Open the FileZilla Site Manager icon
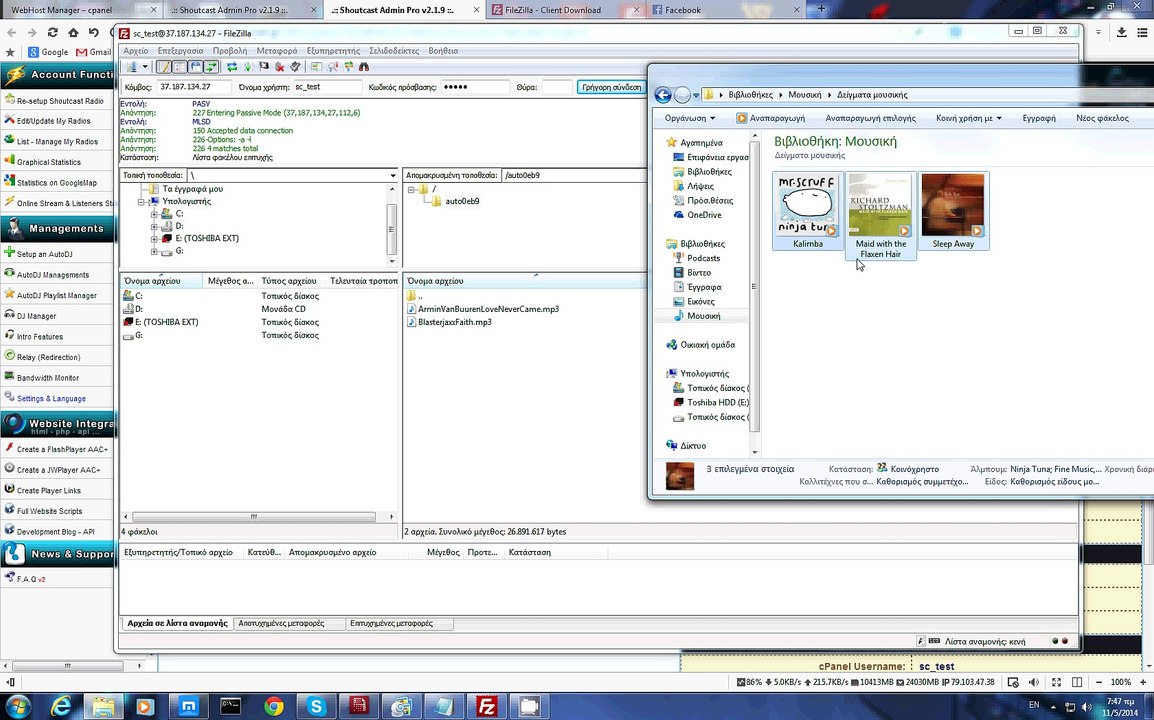This screenshot has height=720, width=1154. 131,67
